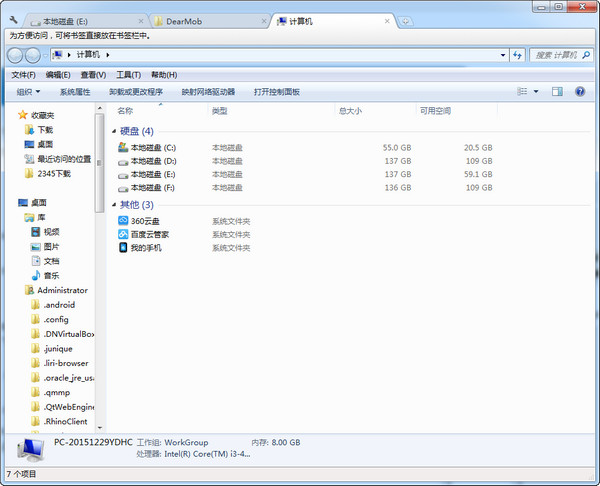Collapse the 其他 (3) group
600x486 pixels.
pos(113,205)
